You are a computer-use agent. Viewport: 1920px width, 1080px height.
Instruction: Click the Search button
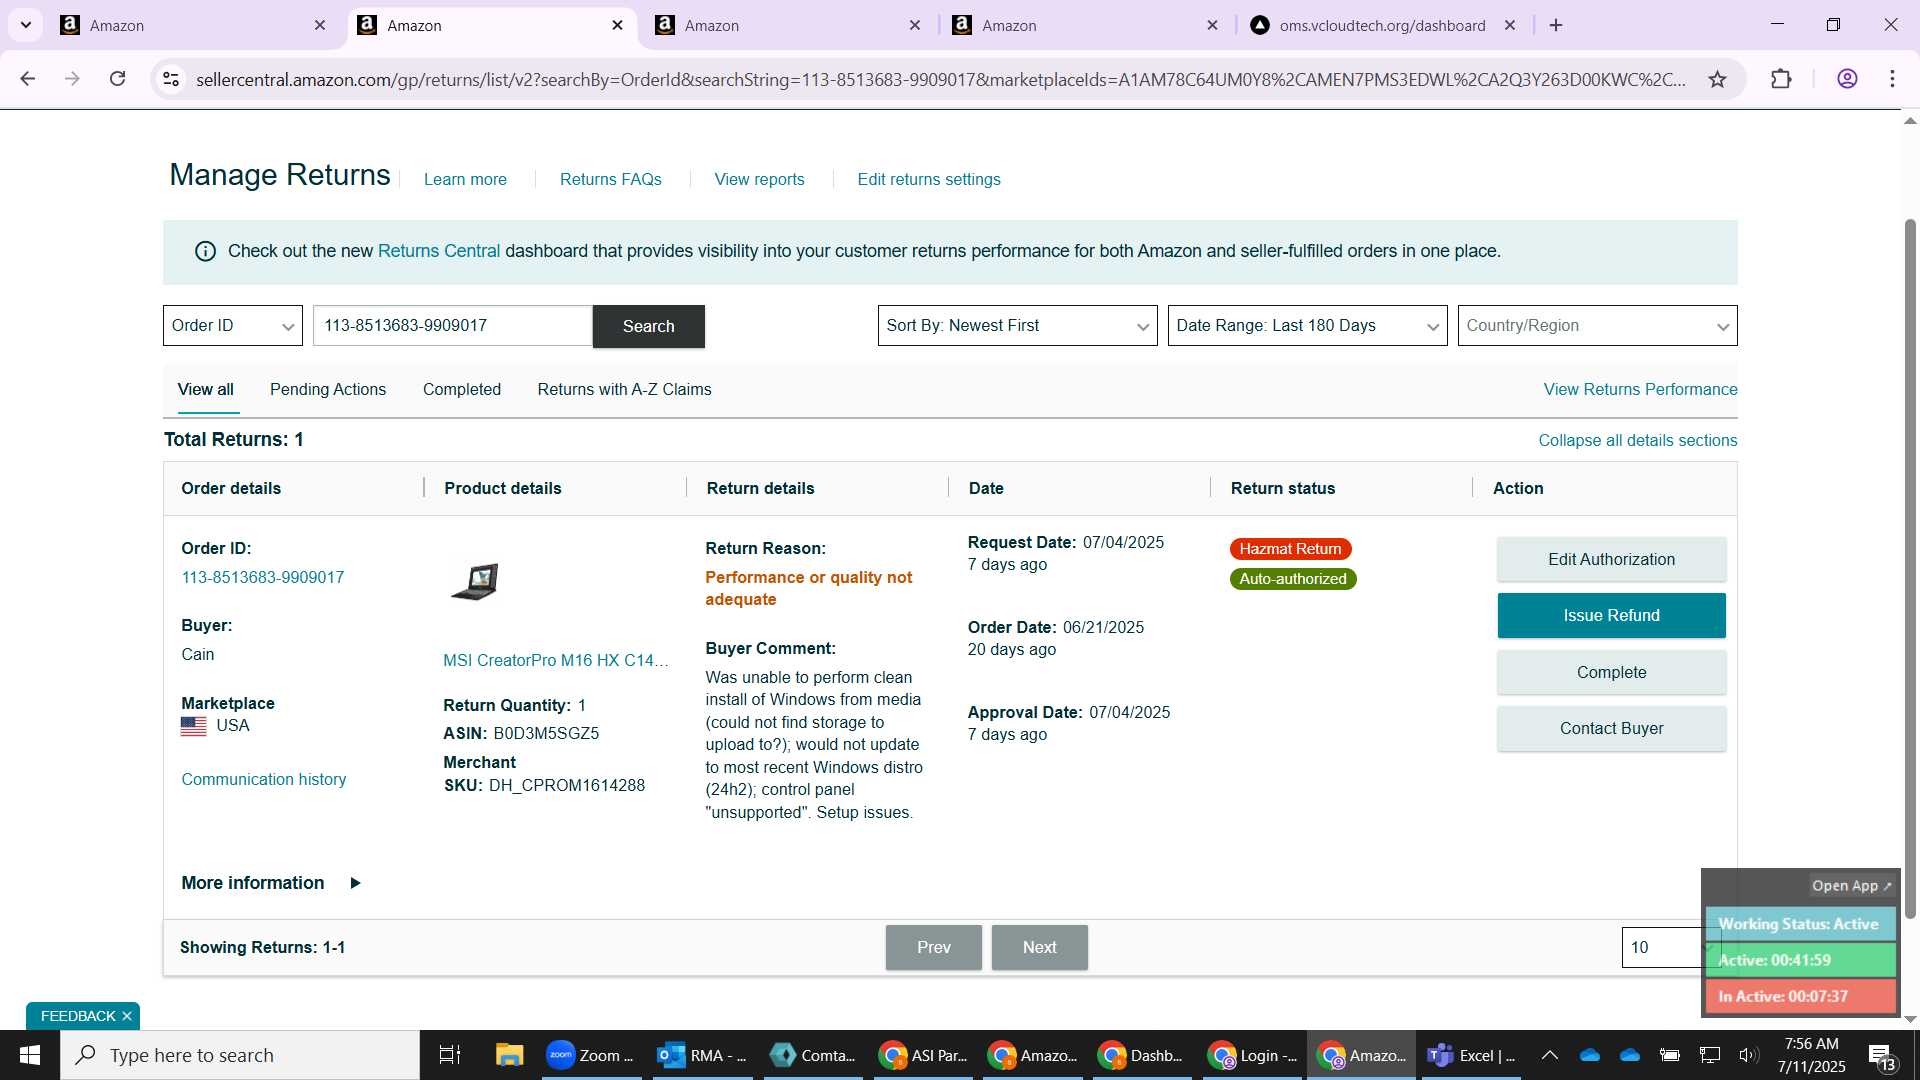pyautogui.click(x=649, y=326)
